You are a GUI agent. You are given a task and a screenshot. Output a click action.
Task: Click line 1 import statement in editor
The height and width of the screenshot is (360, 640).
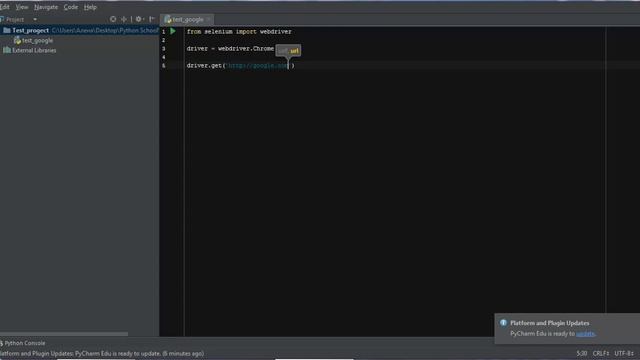pos(239,31)
